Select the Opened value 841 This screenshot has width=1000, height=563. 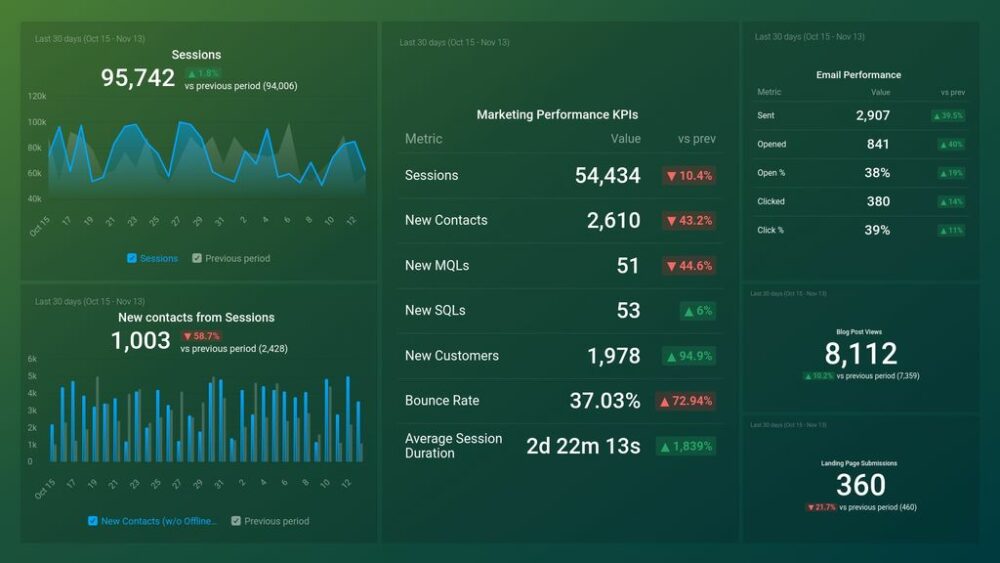click(878, 144)
